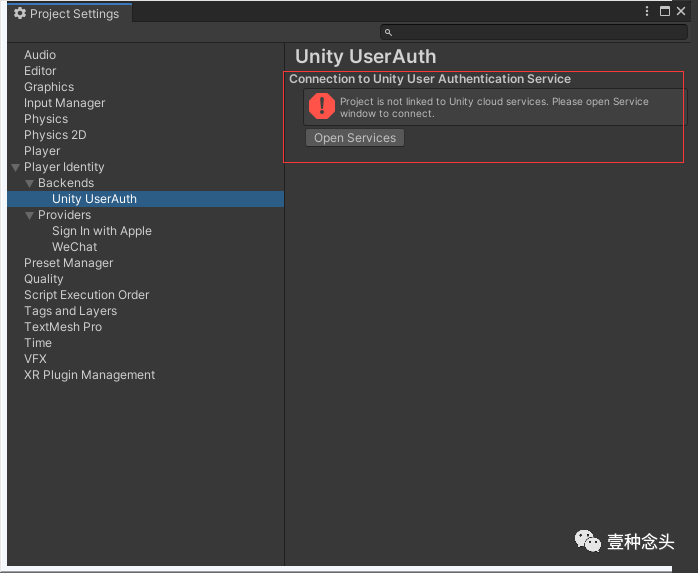
Task: Close the Project Settings window
Action: (681, 11)
